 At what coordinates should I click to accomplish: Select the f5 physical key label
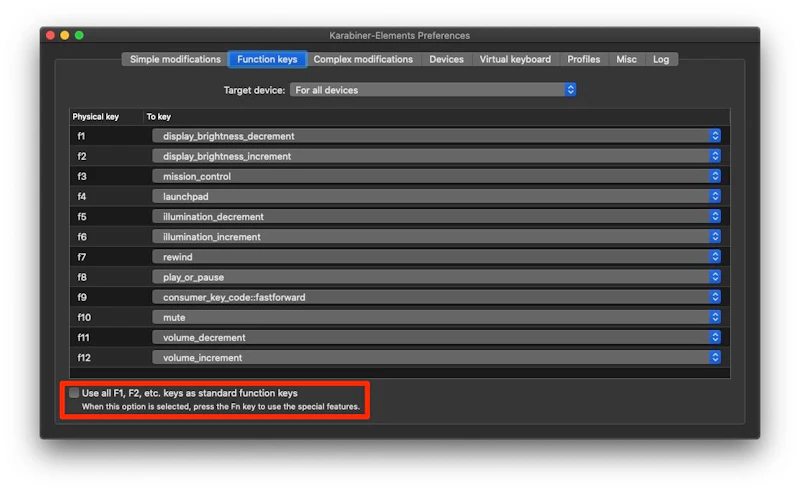tap(82, 217)
